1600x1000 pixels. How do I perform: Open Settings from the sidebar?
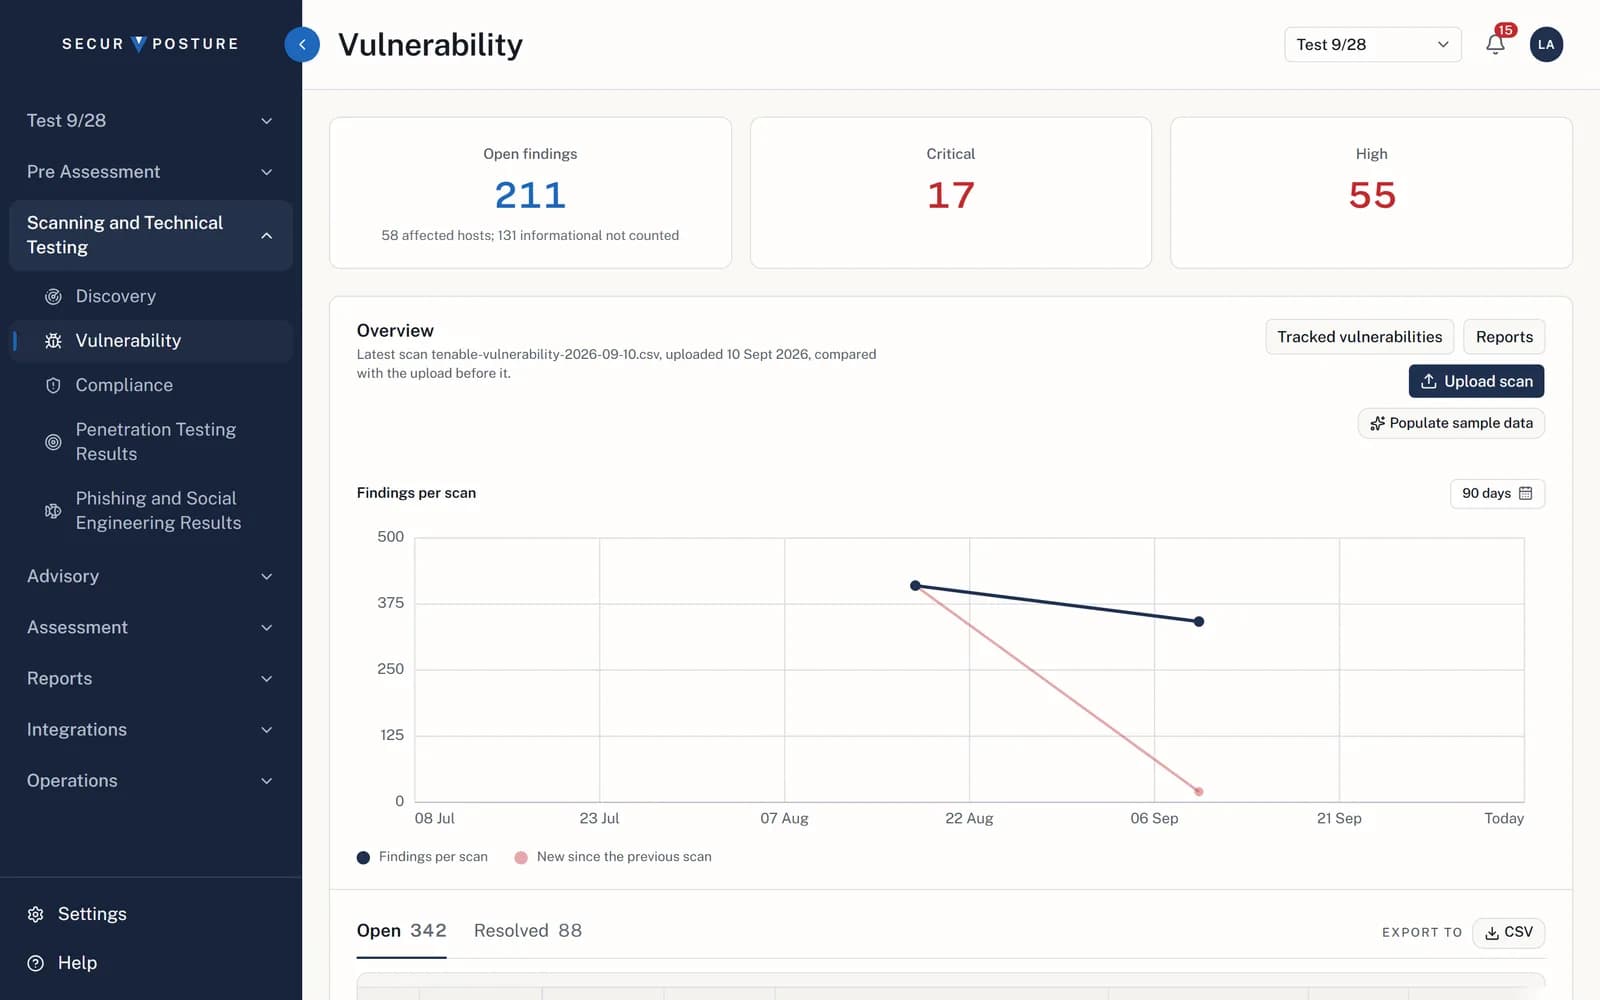(x=150, y=914)
